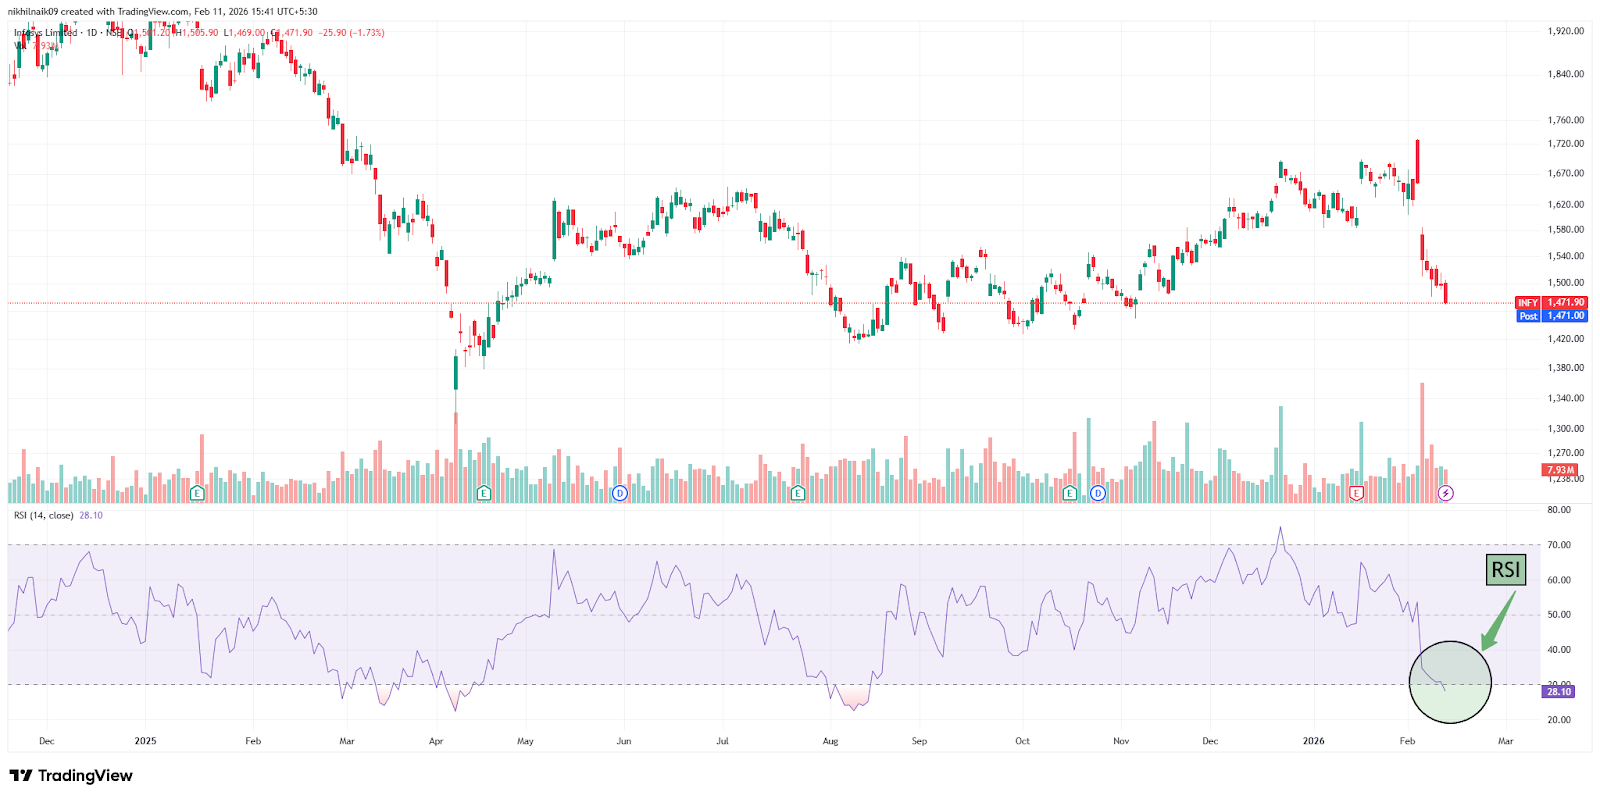Click the TradingView logo
Viewport: 1600px width, 799px height.
point(71,776)
